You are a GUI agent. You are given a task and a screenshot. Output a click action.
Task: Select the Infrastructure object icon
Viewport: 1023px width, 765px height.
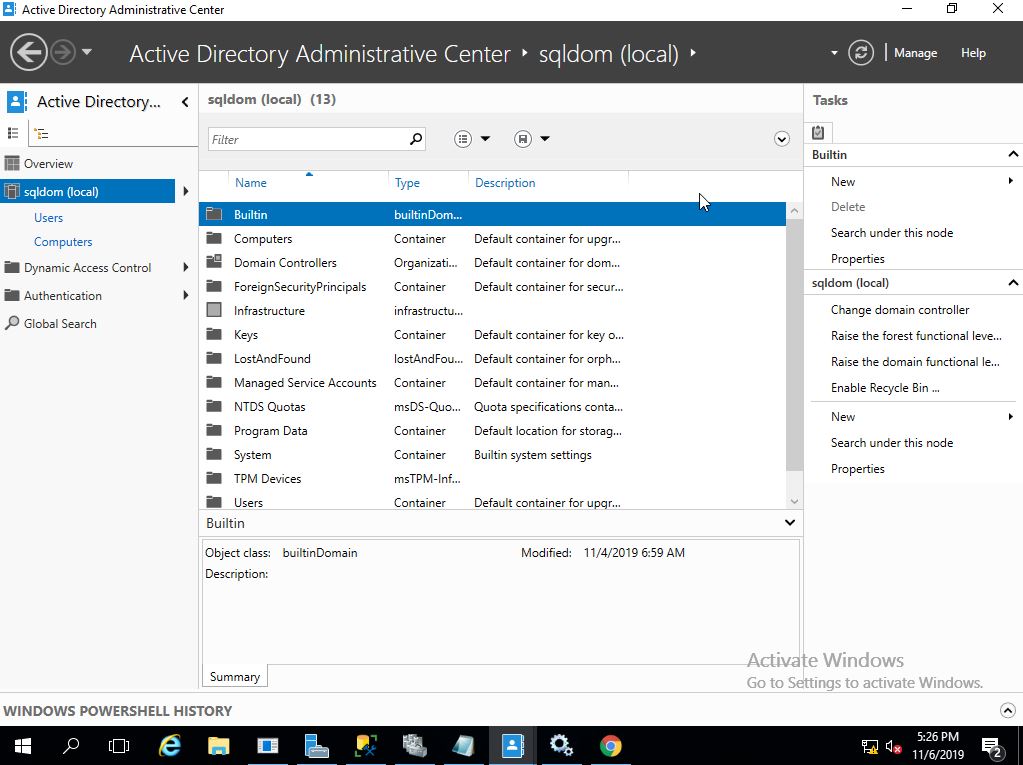[214, 310]
